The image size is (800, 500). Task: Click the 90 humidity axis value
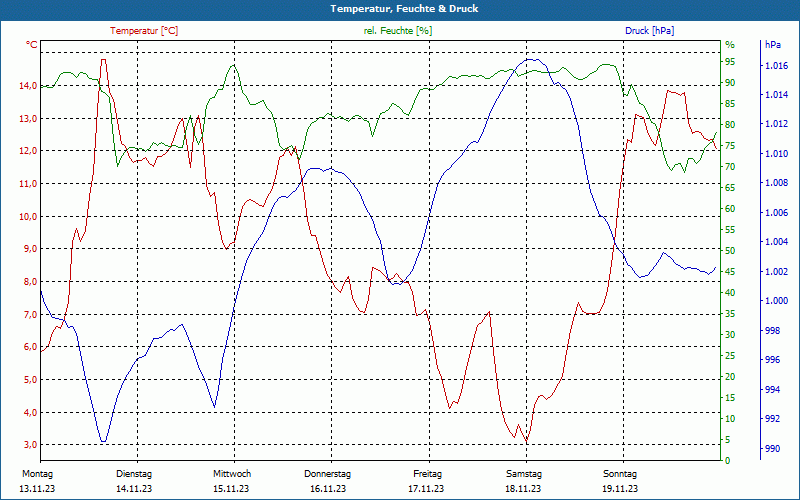click(730, 83)
